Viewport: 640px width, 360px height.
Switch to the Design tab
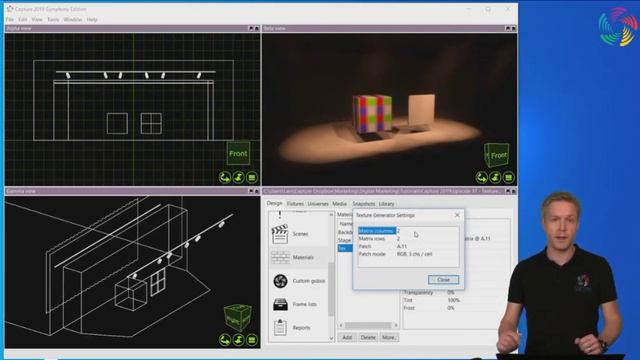[274, 203]
